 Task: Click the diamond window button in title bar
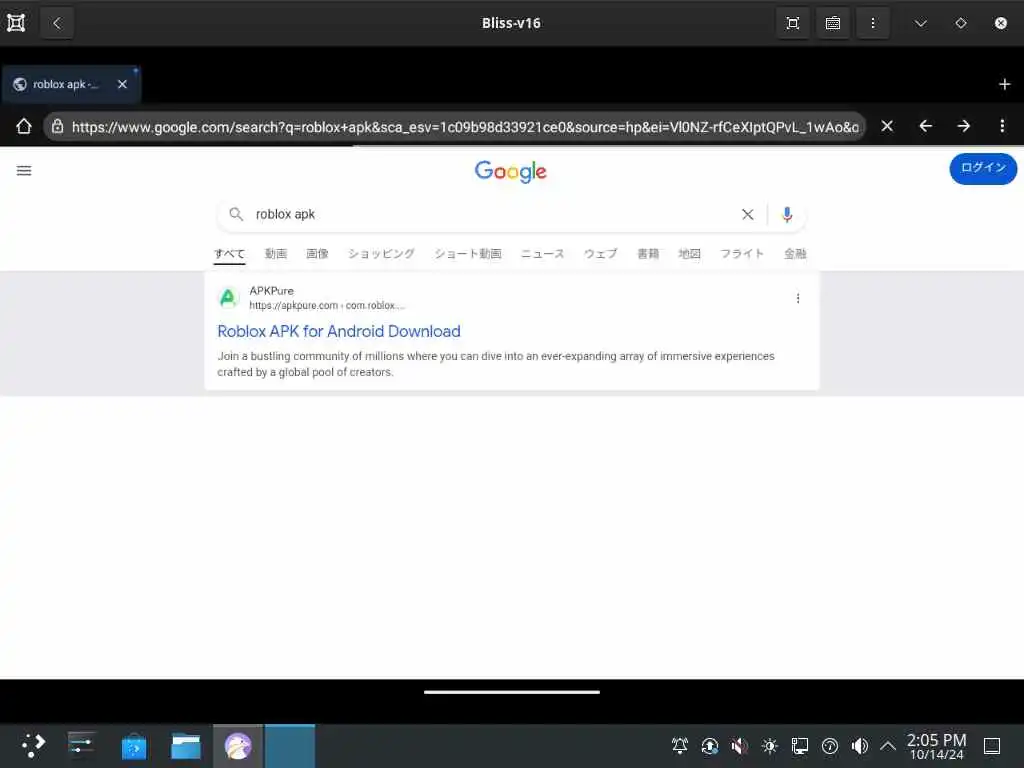click(961, 23)
